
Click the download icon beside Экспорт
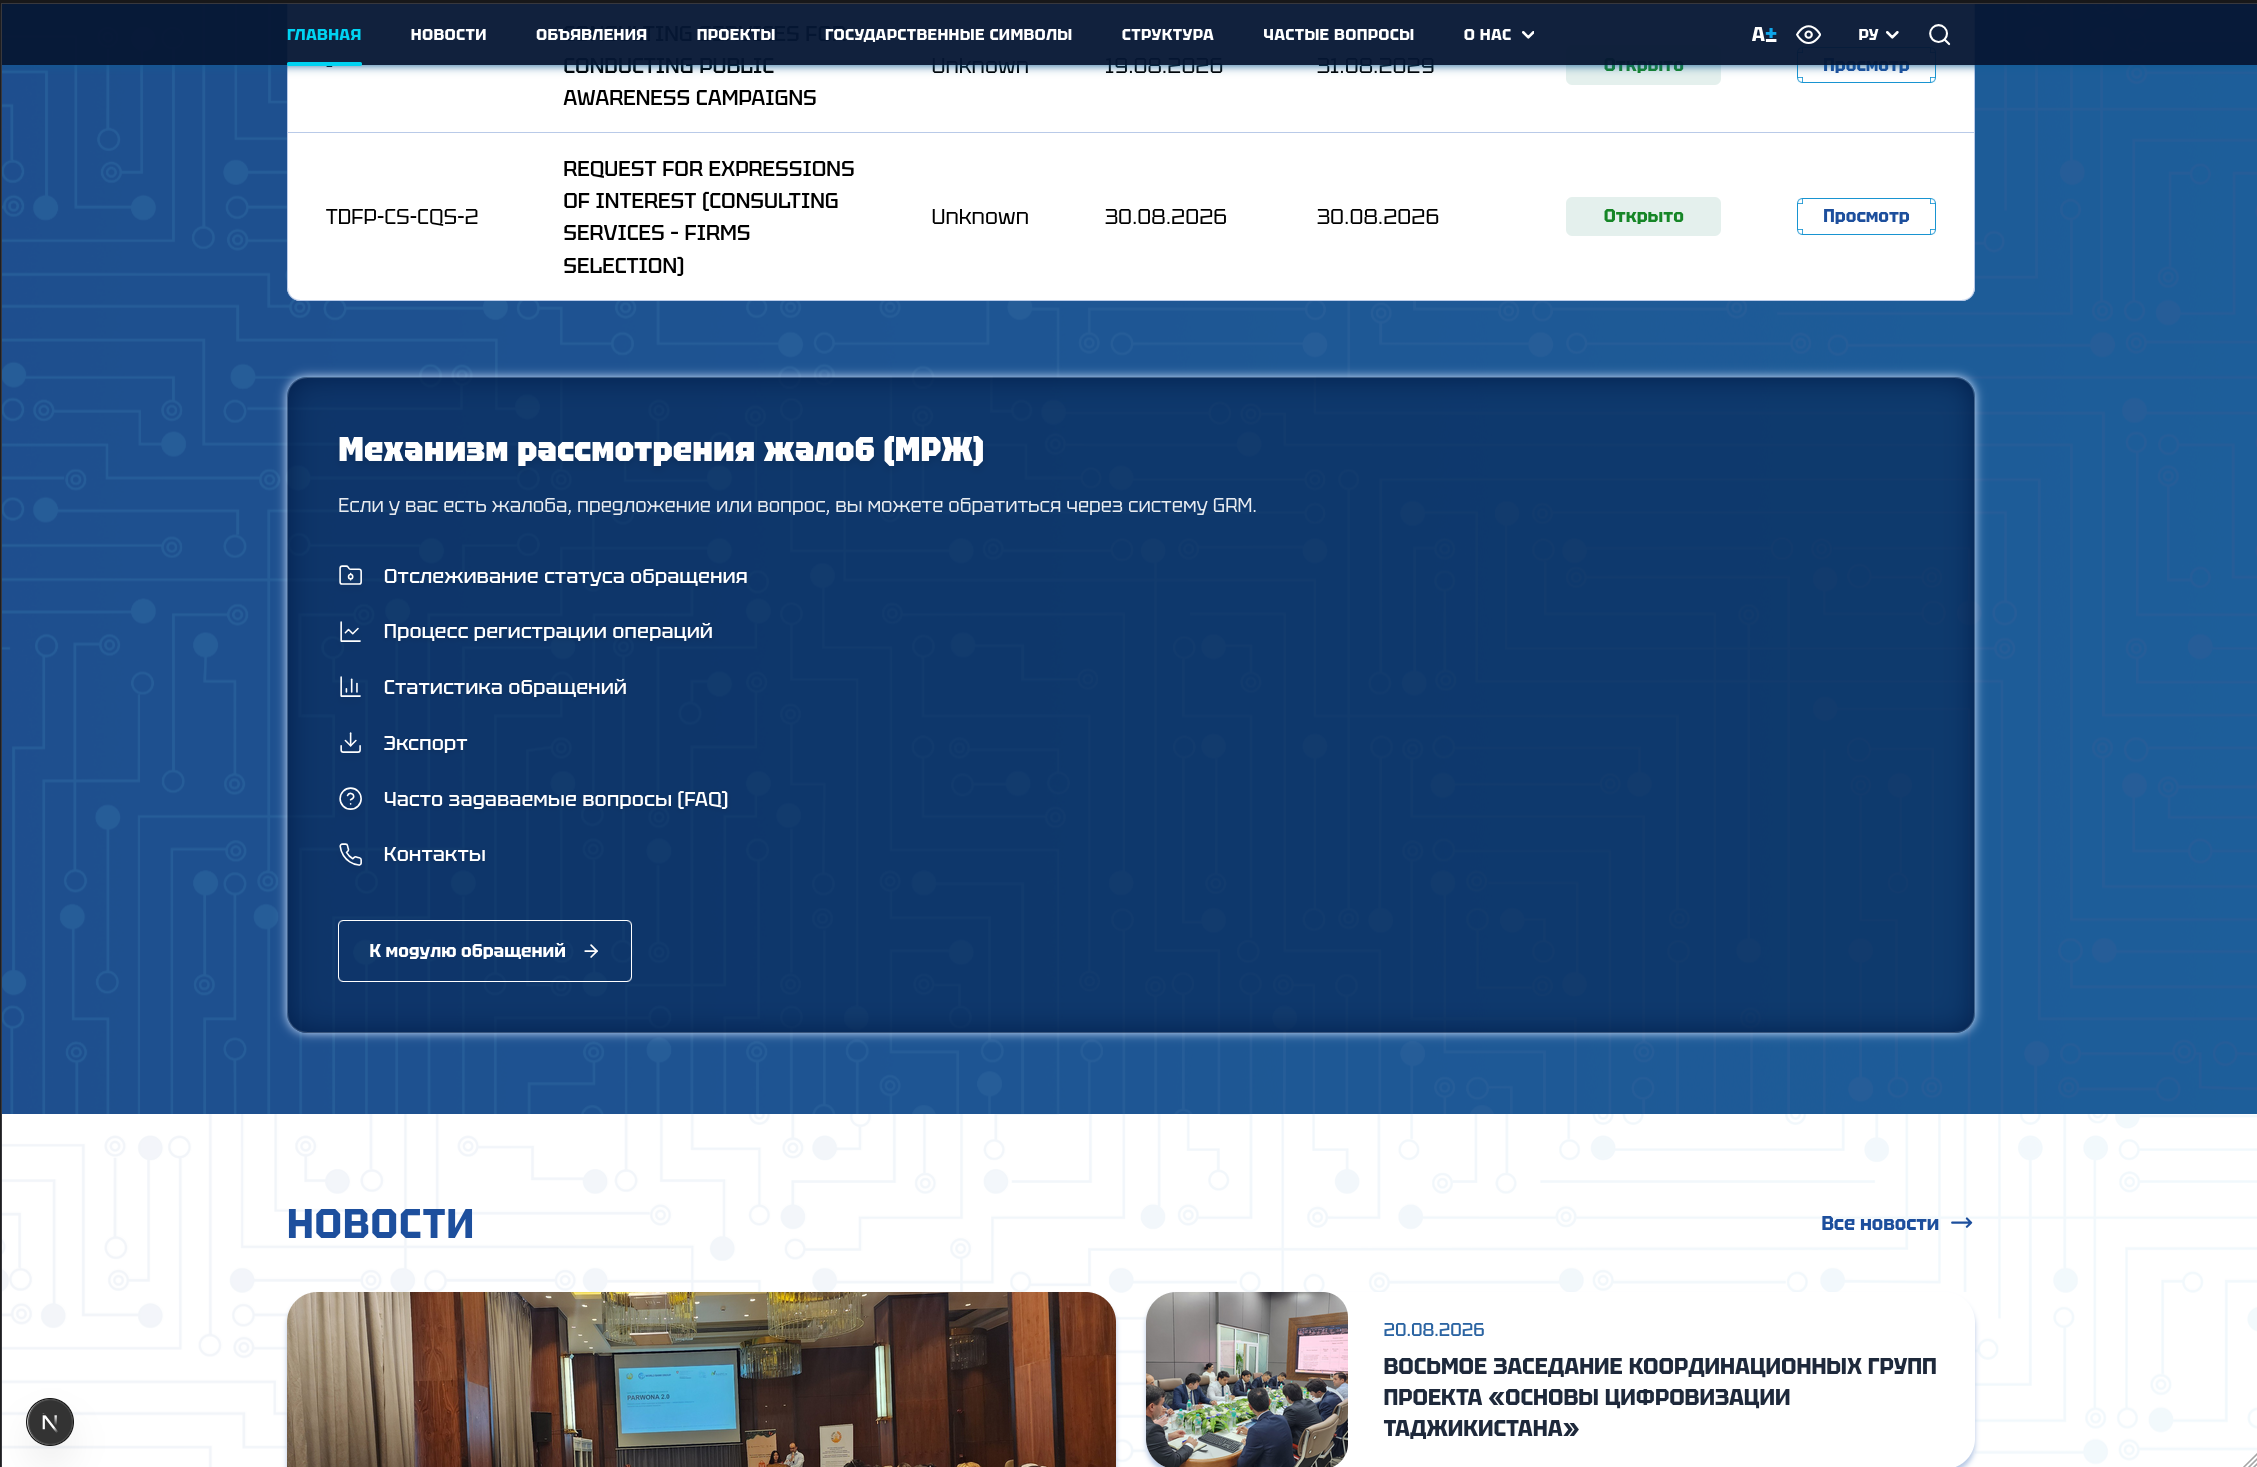coord(350,743)
